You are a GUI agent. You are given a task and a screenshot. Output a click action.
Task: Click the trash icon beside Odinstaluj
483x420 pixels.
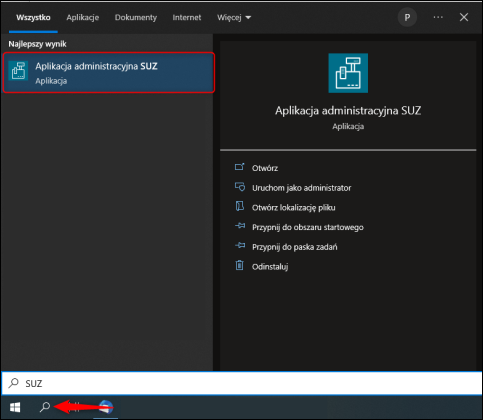click(x=239, y=265)
